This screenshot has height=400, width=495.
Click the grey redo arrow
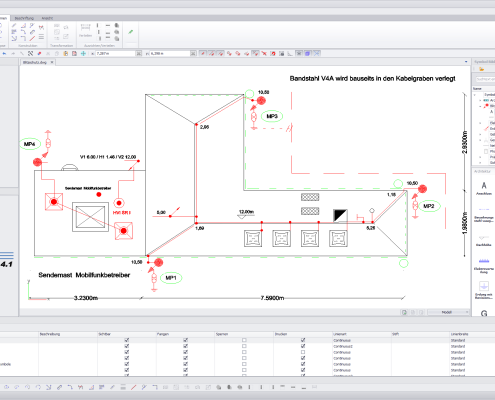(13, 53)
